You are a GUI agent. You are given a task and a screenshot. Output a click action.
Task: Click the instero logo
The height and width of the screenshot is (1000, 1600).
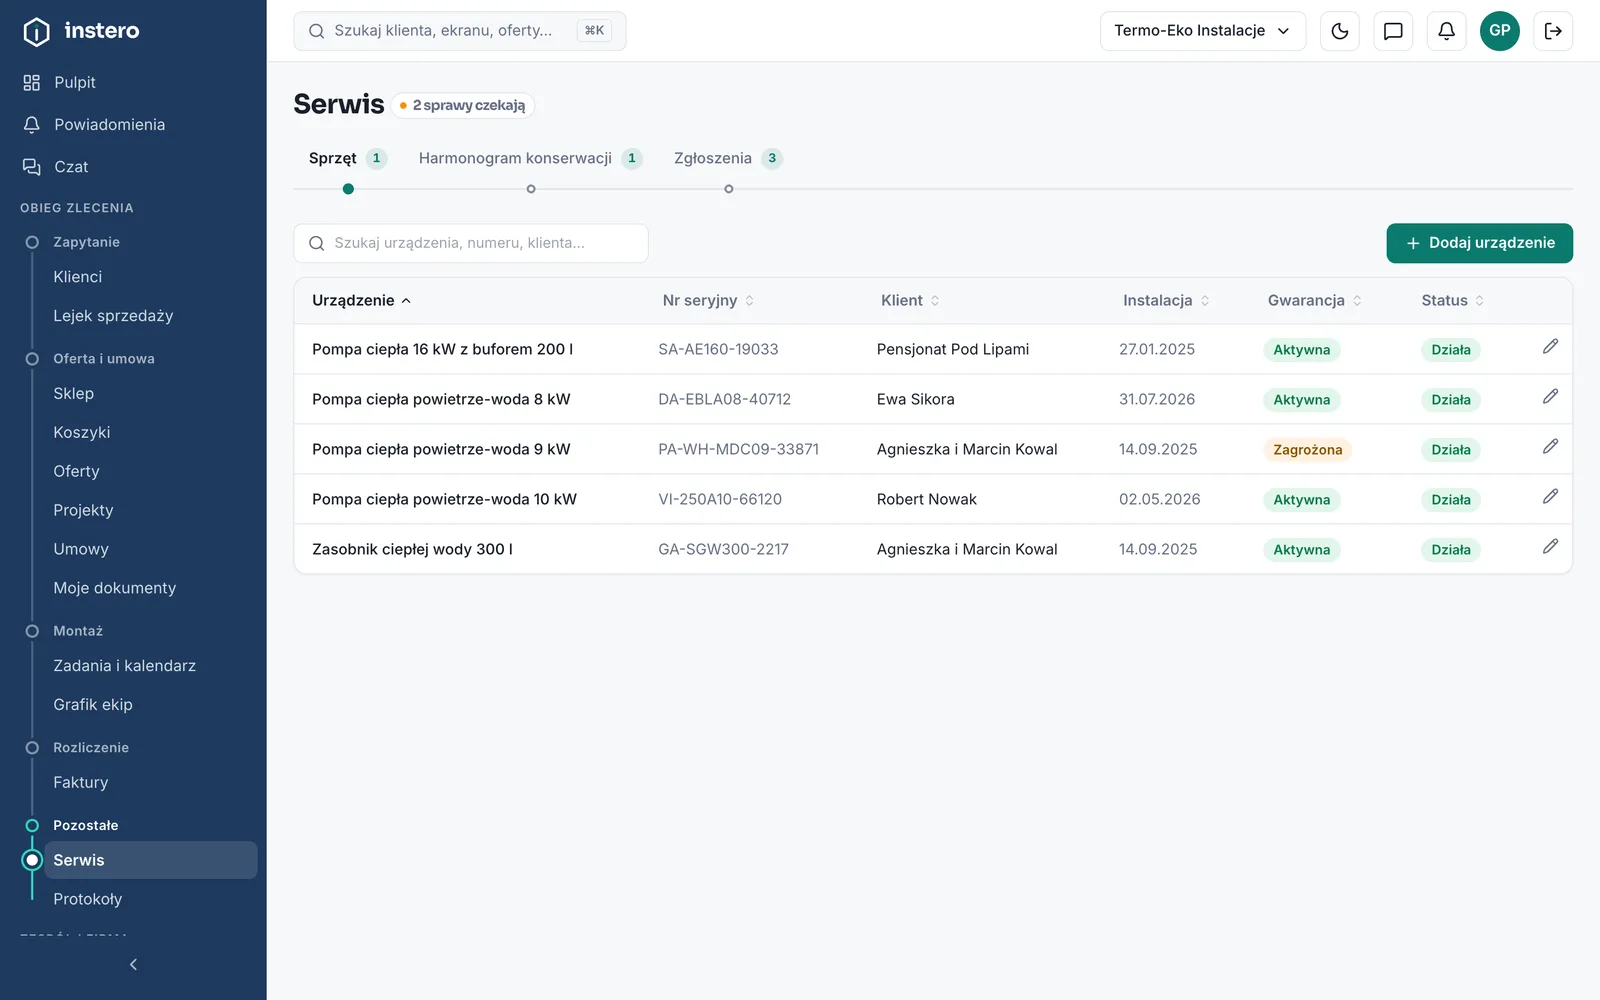click(x=81, y=31)
